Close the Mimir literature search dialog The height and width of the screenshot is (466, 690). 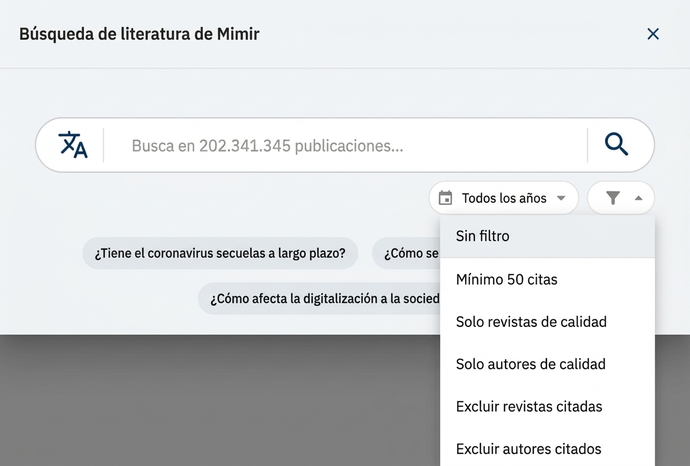coord(653,34)
